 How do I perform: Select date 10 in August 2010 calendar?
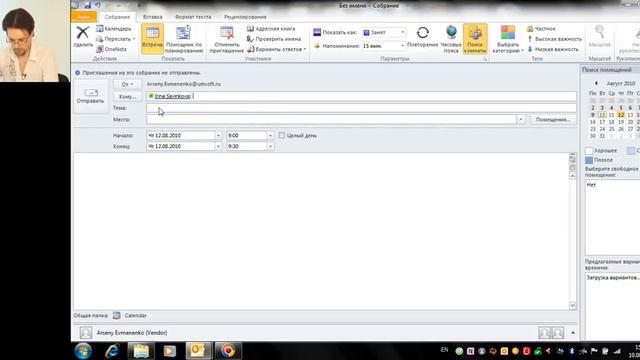click(602, 115)
